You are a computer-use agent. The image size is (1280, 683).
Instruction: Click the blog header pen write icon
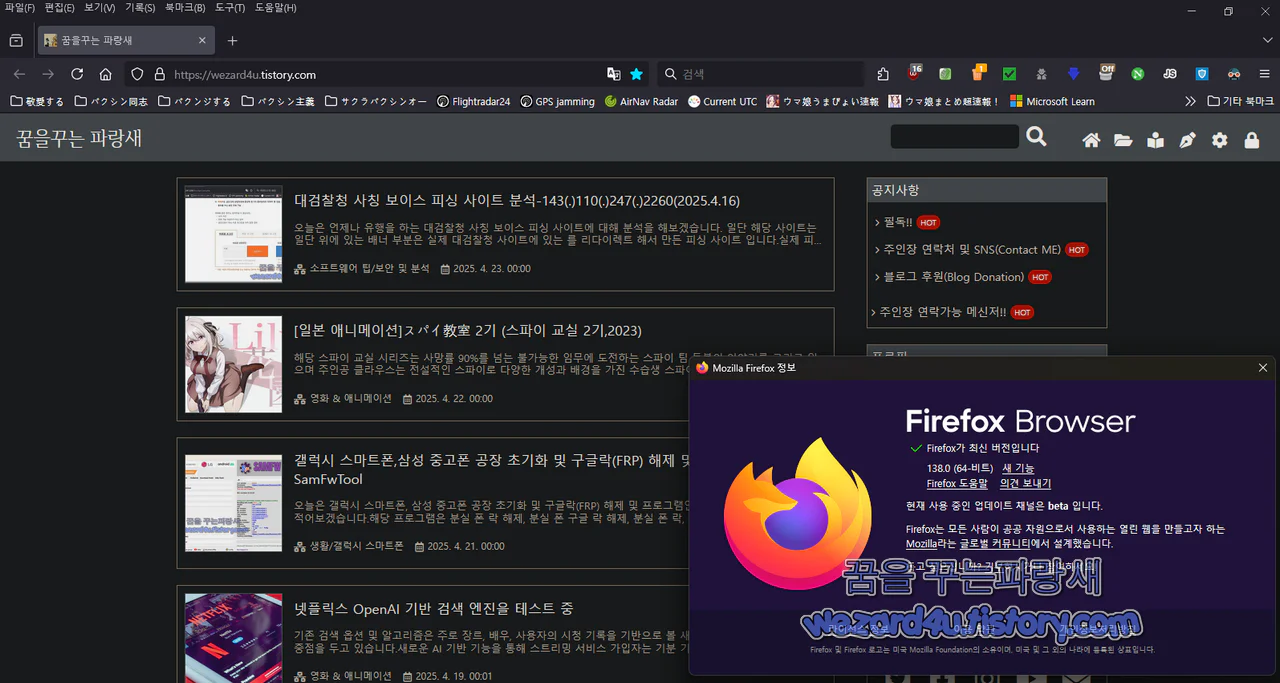pyautogui.click(x=1187, y=141)
